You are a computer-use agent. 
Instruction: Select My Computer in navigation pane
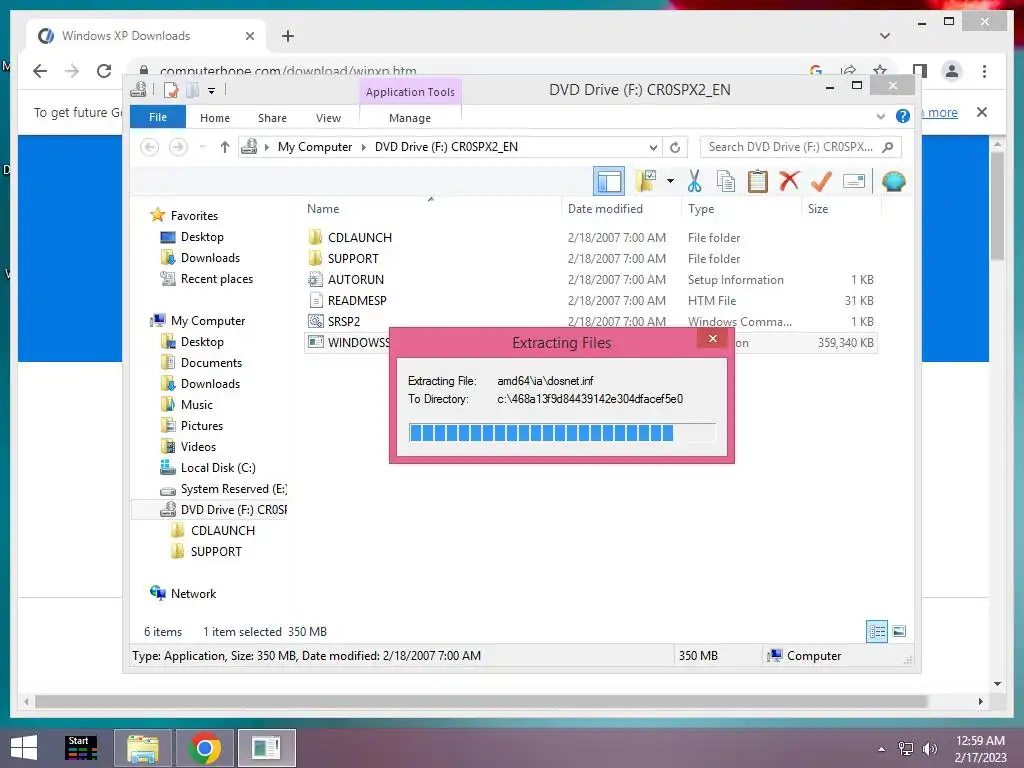tap(208, 321)
